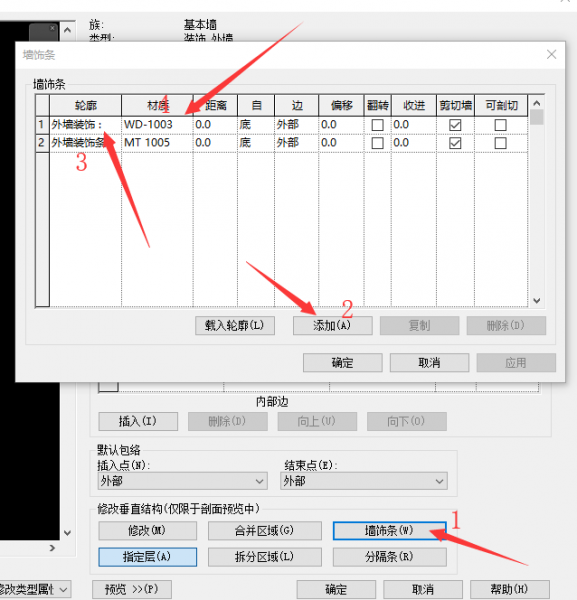The height and width of the screenshot is (600, 577).
Task: Click table scrollbar up arrow
Action: point(537,103)
